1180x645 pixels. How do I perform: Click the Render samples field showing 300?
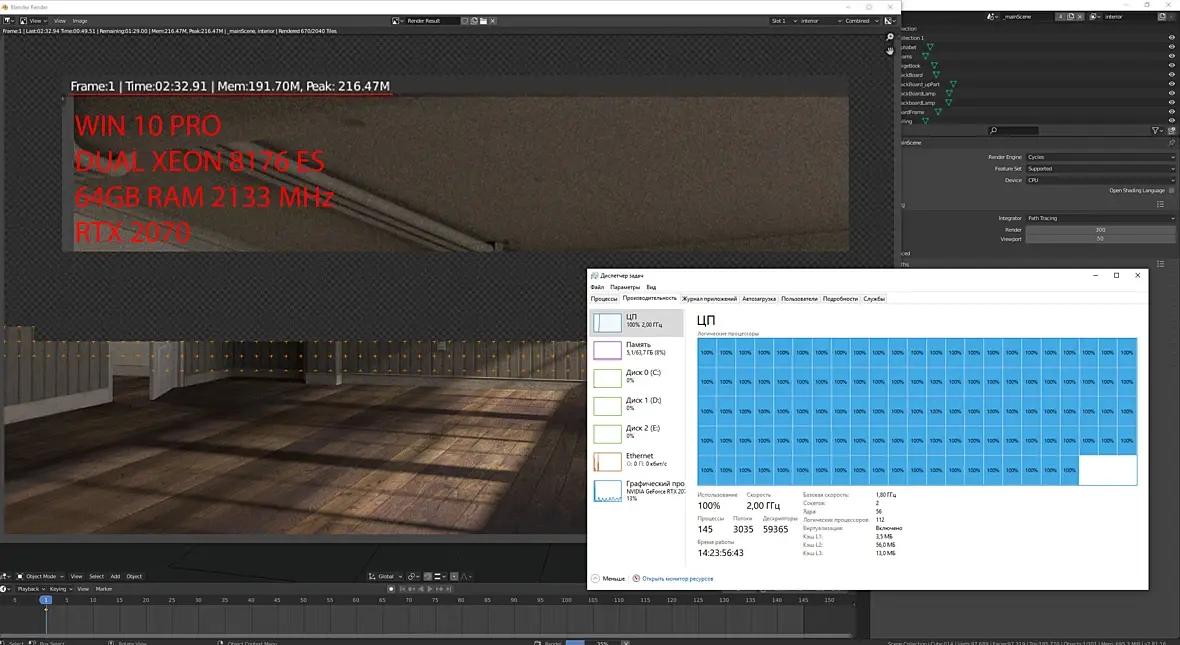click(1100, 230)
